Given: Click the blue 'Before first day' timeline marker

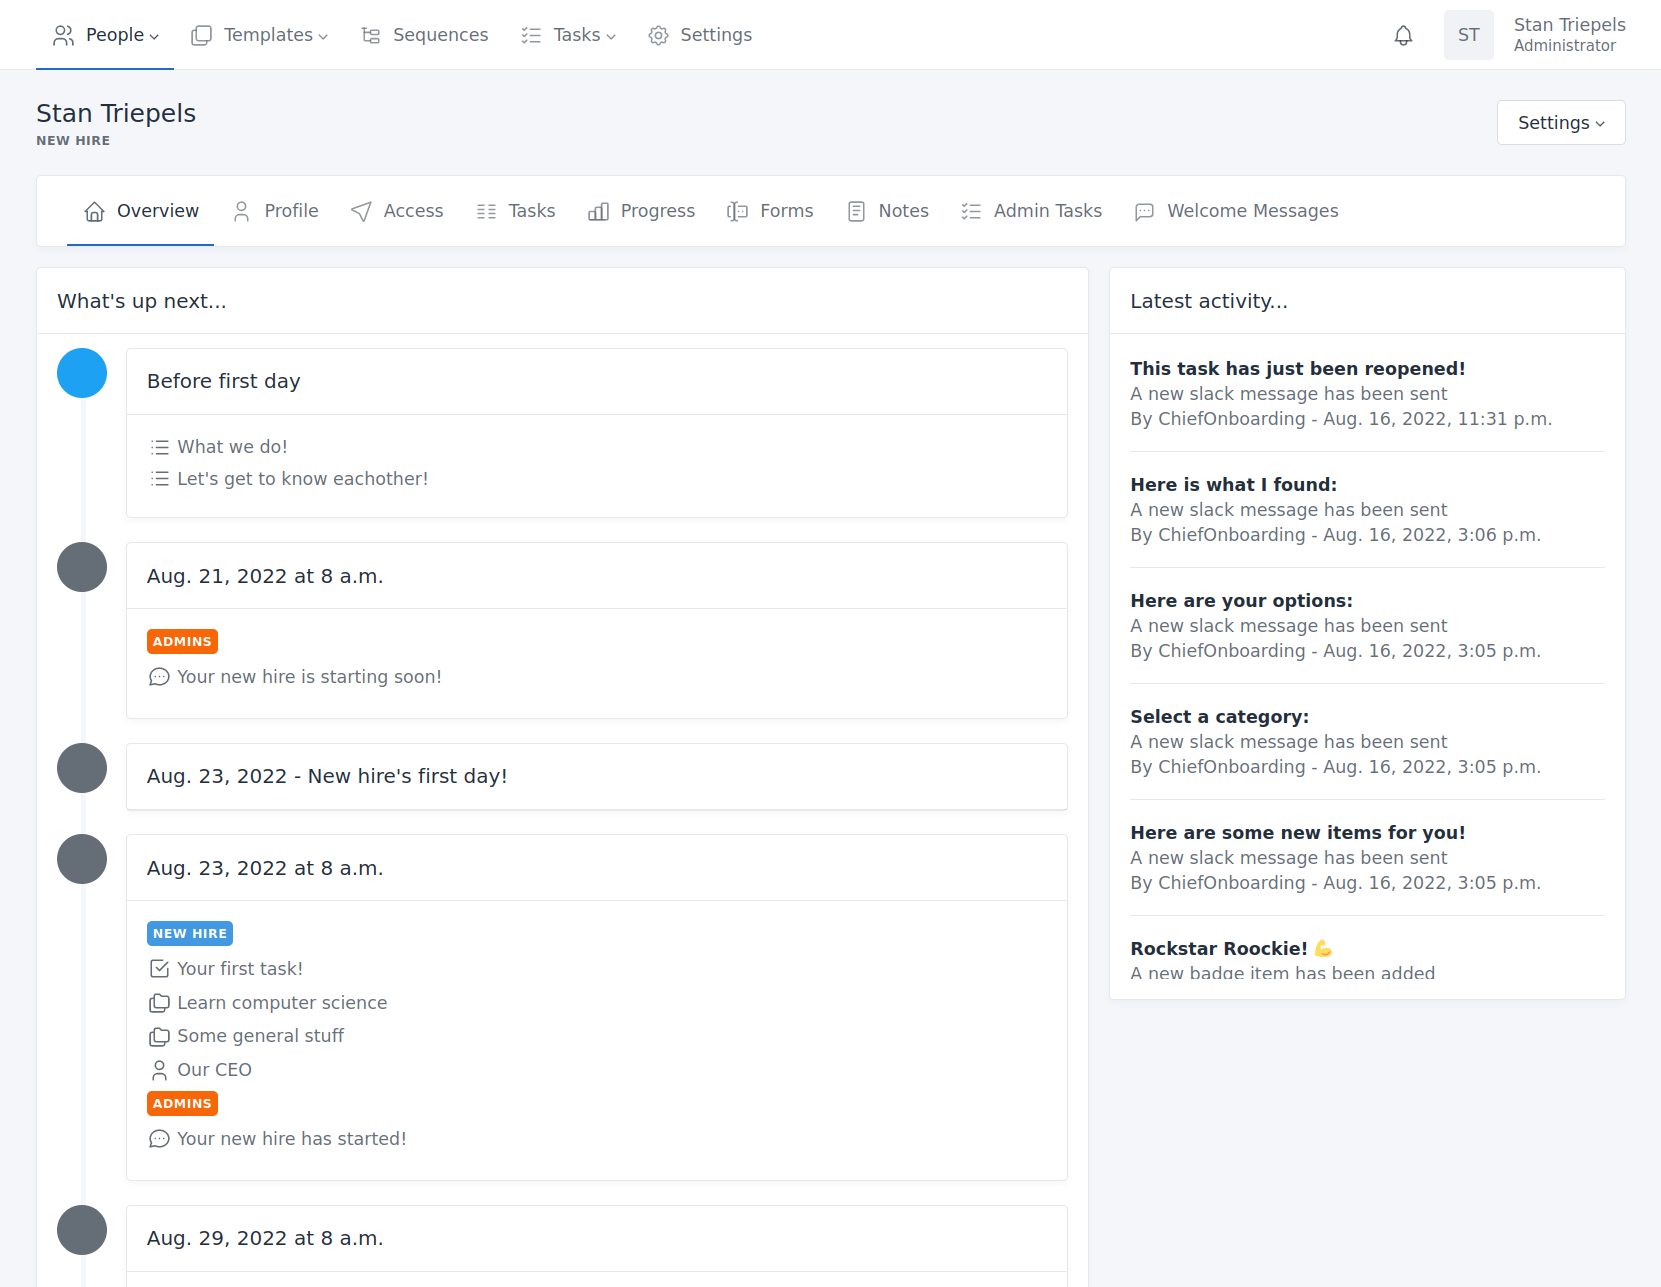Looking at the screenshot, I should click(82, 373).
